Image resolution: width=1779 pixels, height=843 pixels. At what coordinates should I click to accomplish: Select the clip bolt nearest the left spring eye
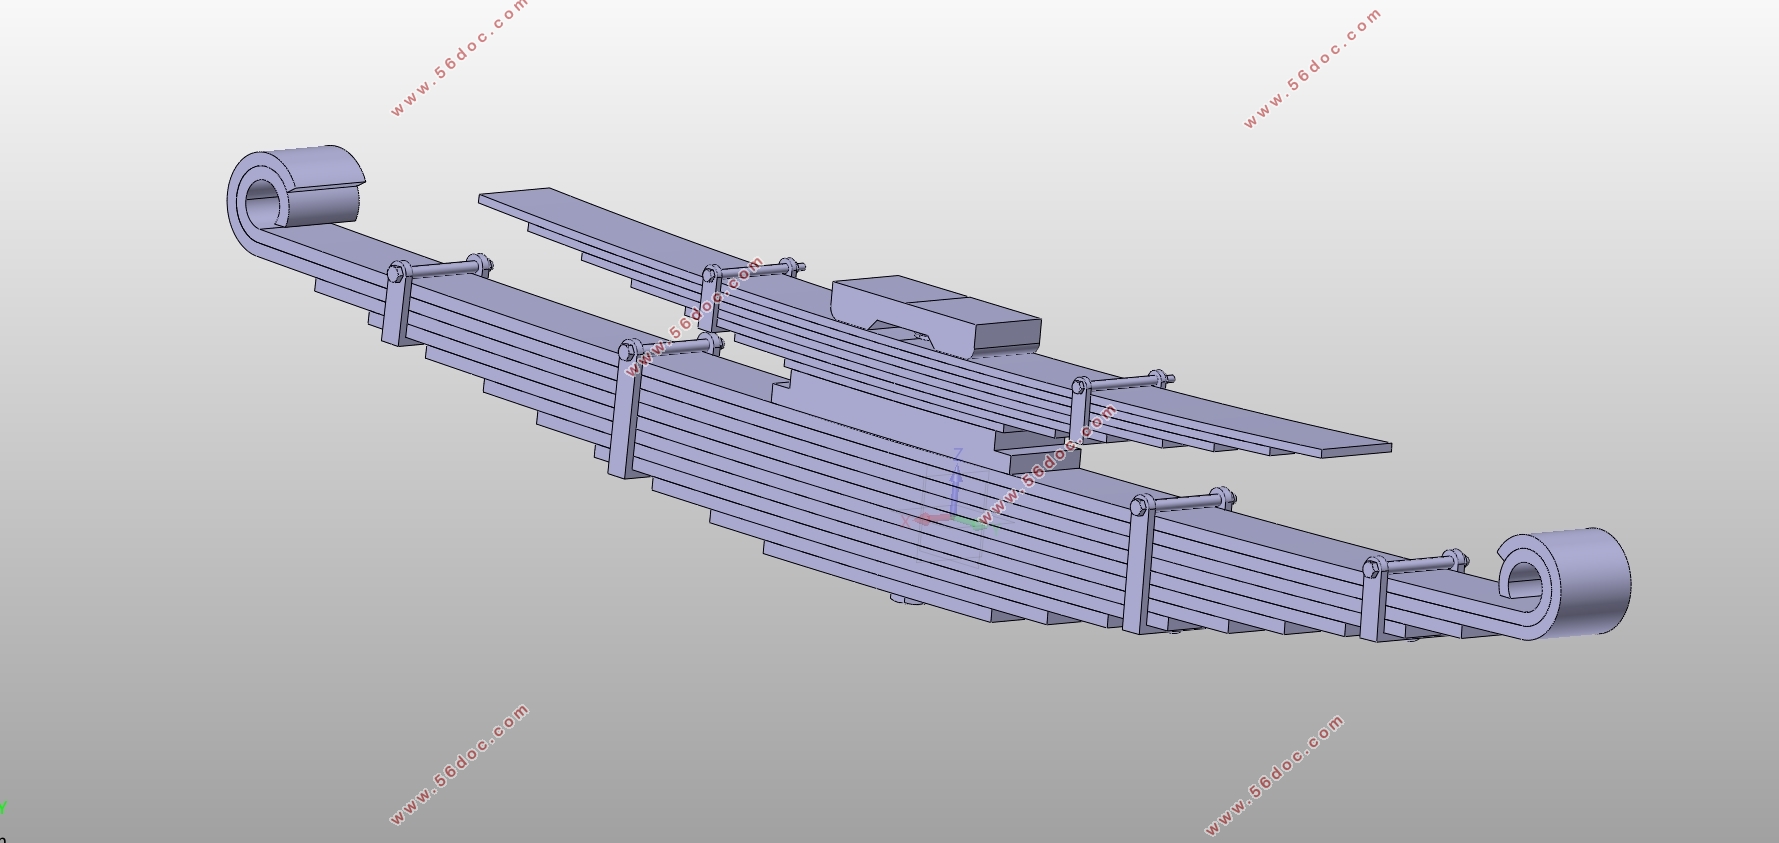point(440,269)
